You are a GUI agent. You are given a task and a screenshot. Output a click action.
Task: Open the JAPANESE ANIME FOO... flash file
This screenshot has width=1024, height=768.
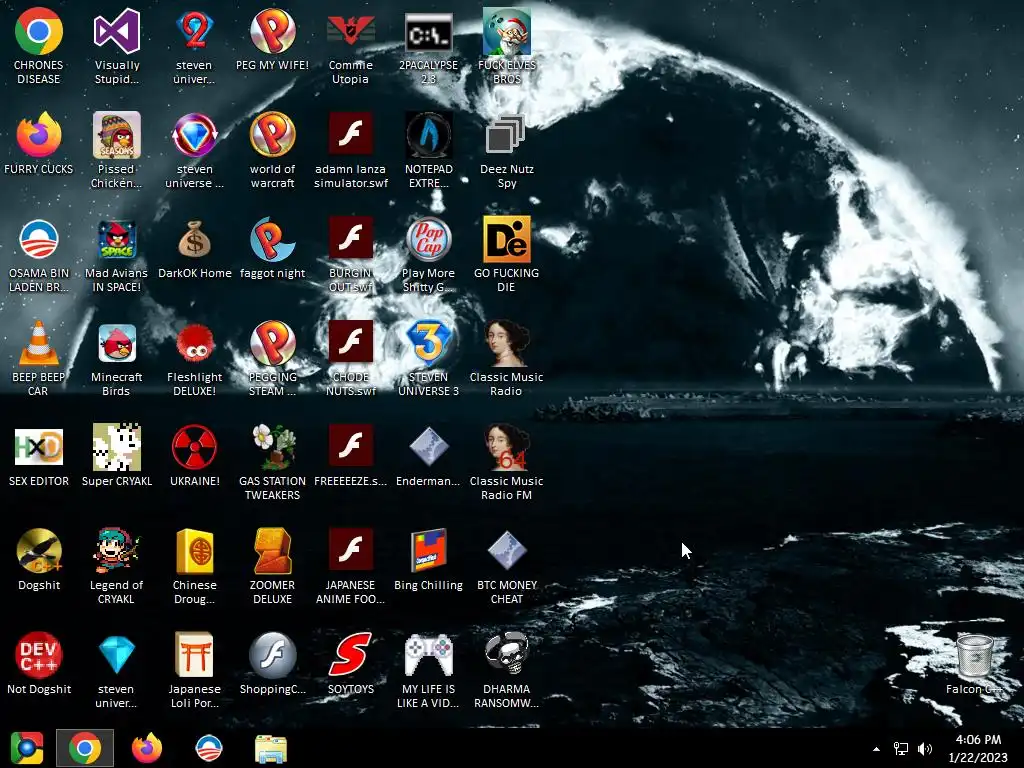click(351, 549)
